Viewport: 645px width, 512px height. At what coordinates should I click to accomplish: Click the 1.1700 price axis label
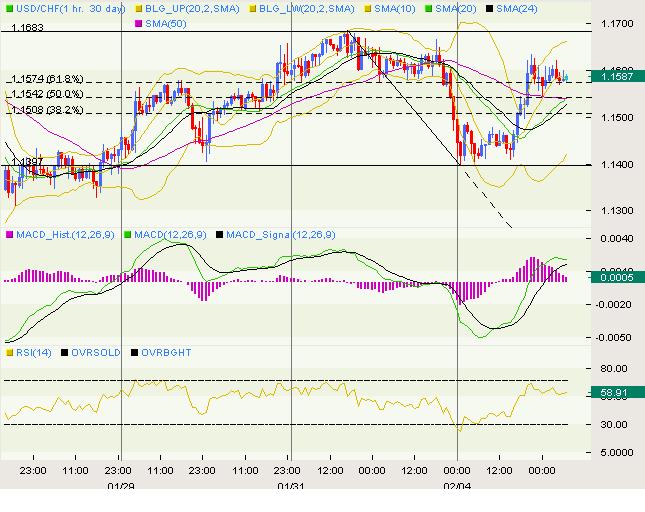tap(617, 24)
